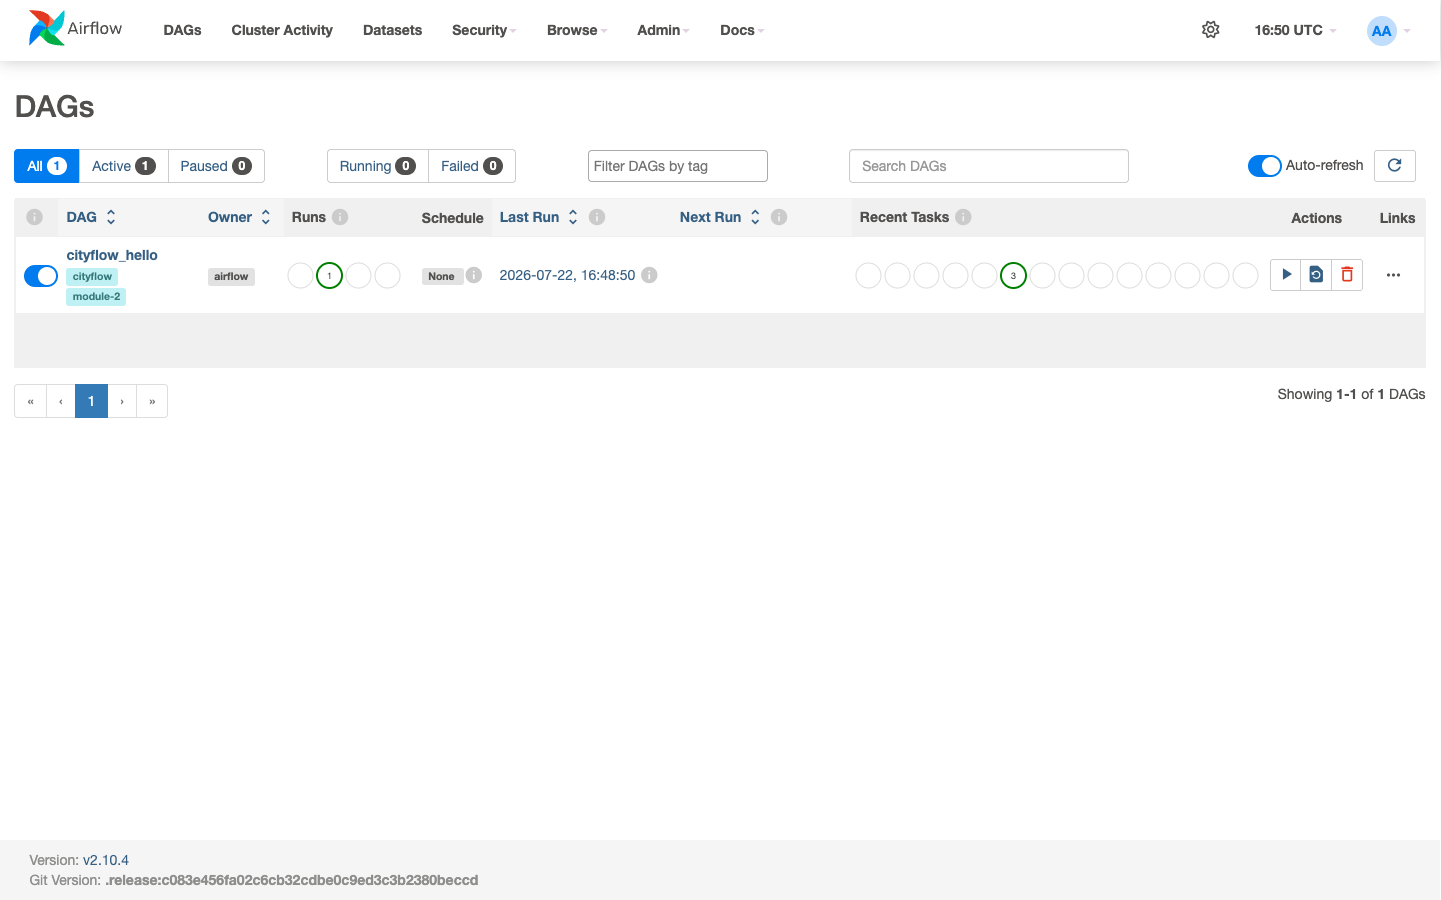Click the info icon in the first header column
Viewport: 1441px width, 900px height.
pos(34,217)
